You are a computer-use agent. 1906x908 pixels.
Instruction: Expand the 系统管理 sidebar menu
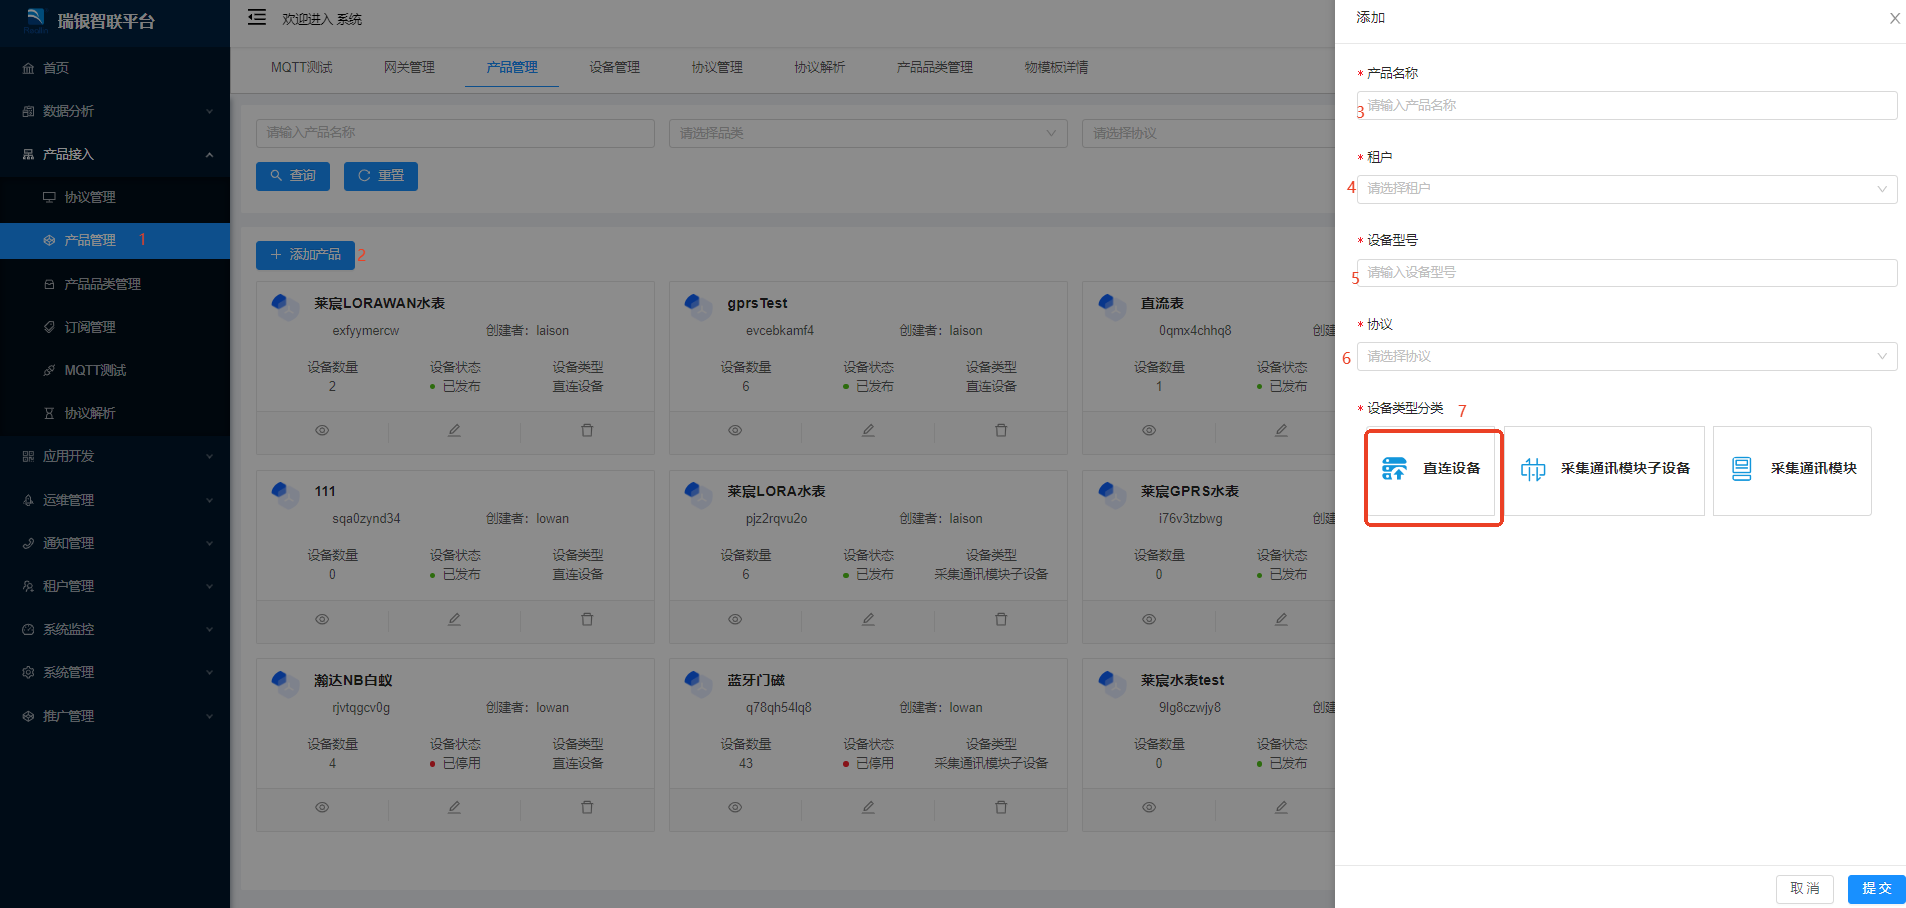(115, 672)
